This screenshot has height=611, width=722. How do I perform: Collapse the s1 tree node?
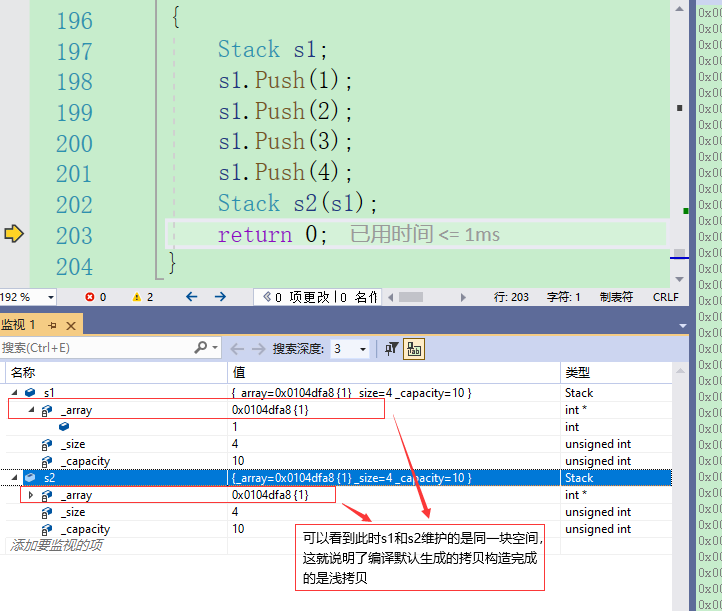point(15,393)
